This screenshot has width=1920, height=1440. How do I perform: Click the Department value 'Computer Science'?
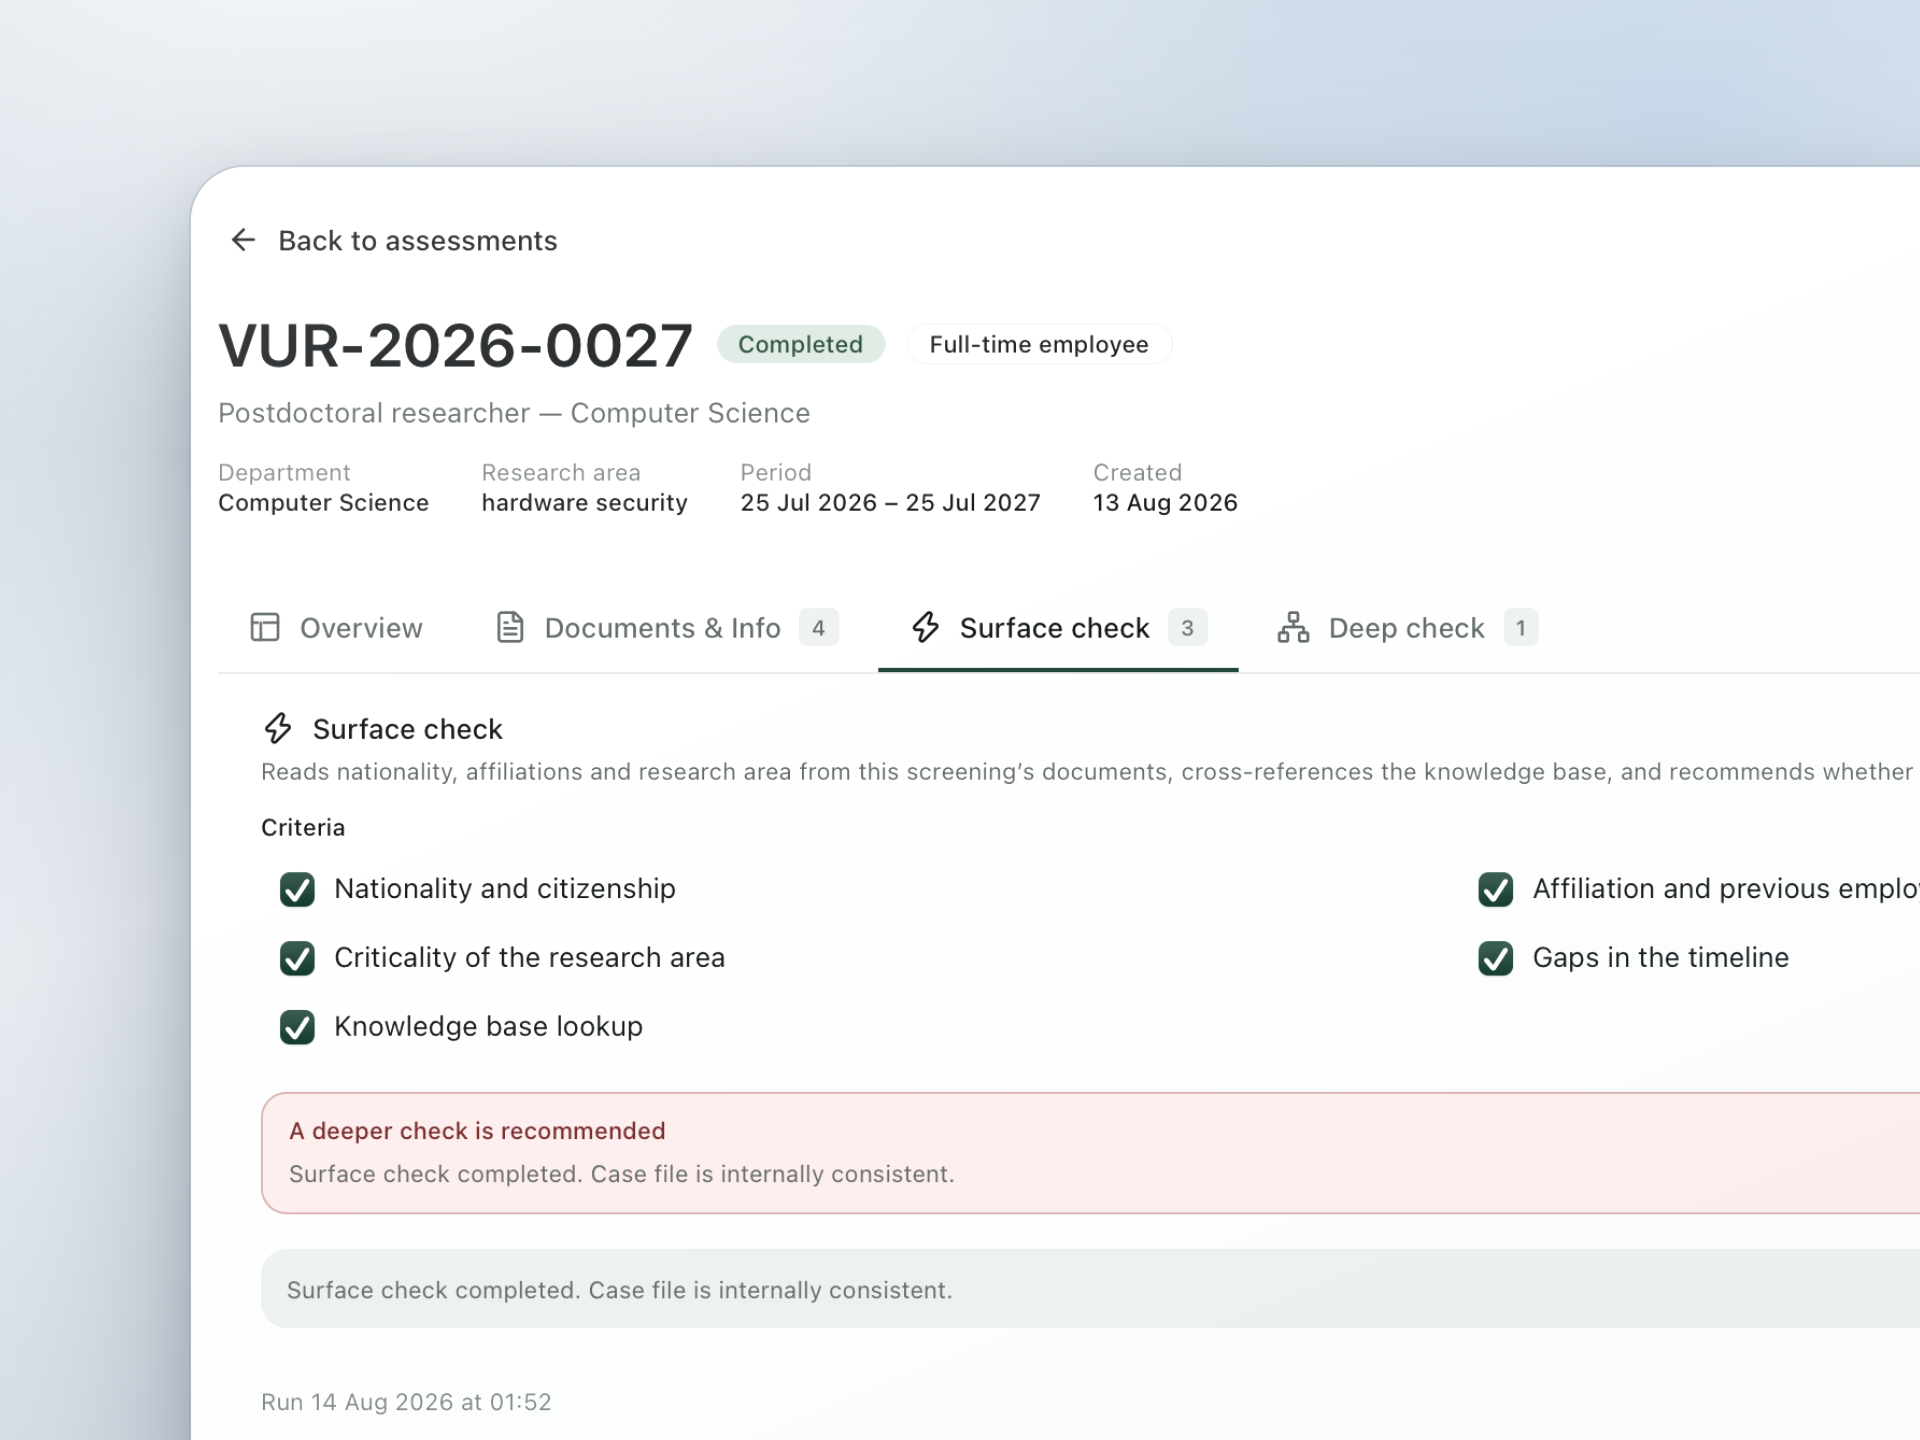(x=323, y=503)
